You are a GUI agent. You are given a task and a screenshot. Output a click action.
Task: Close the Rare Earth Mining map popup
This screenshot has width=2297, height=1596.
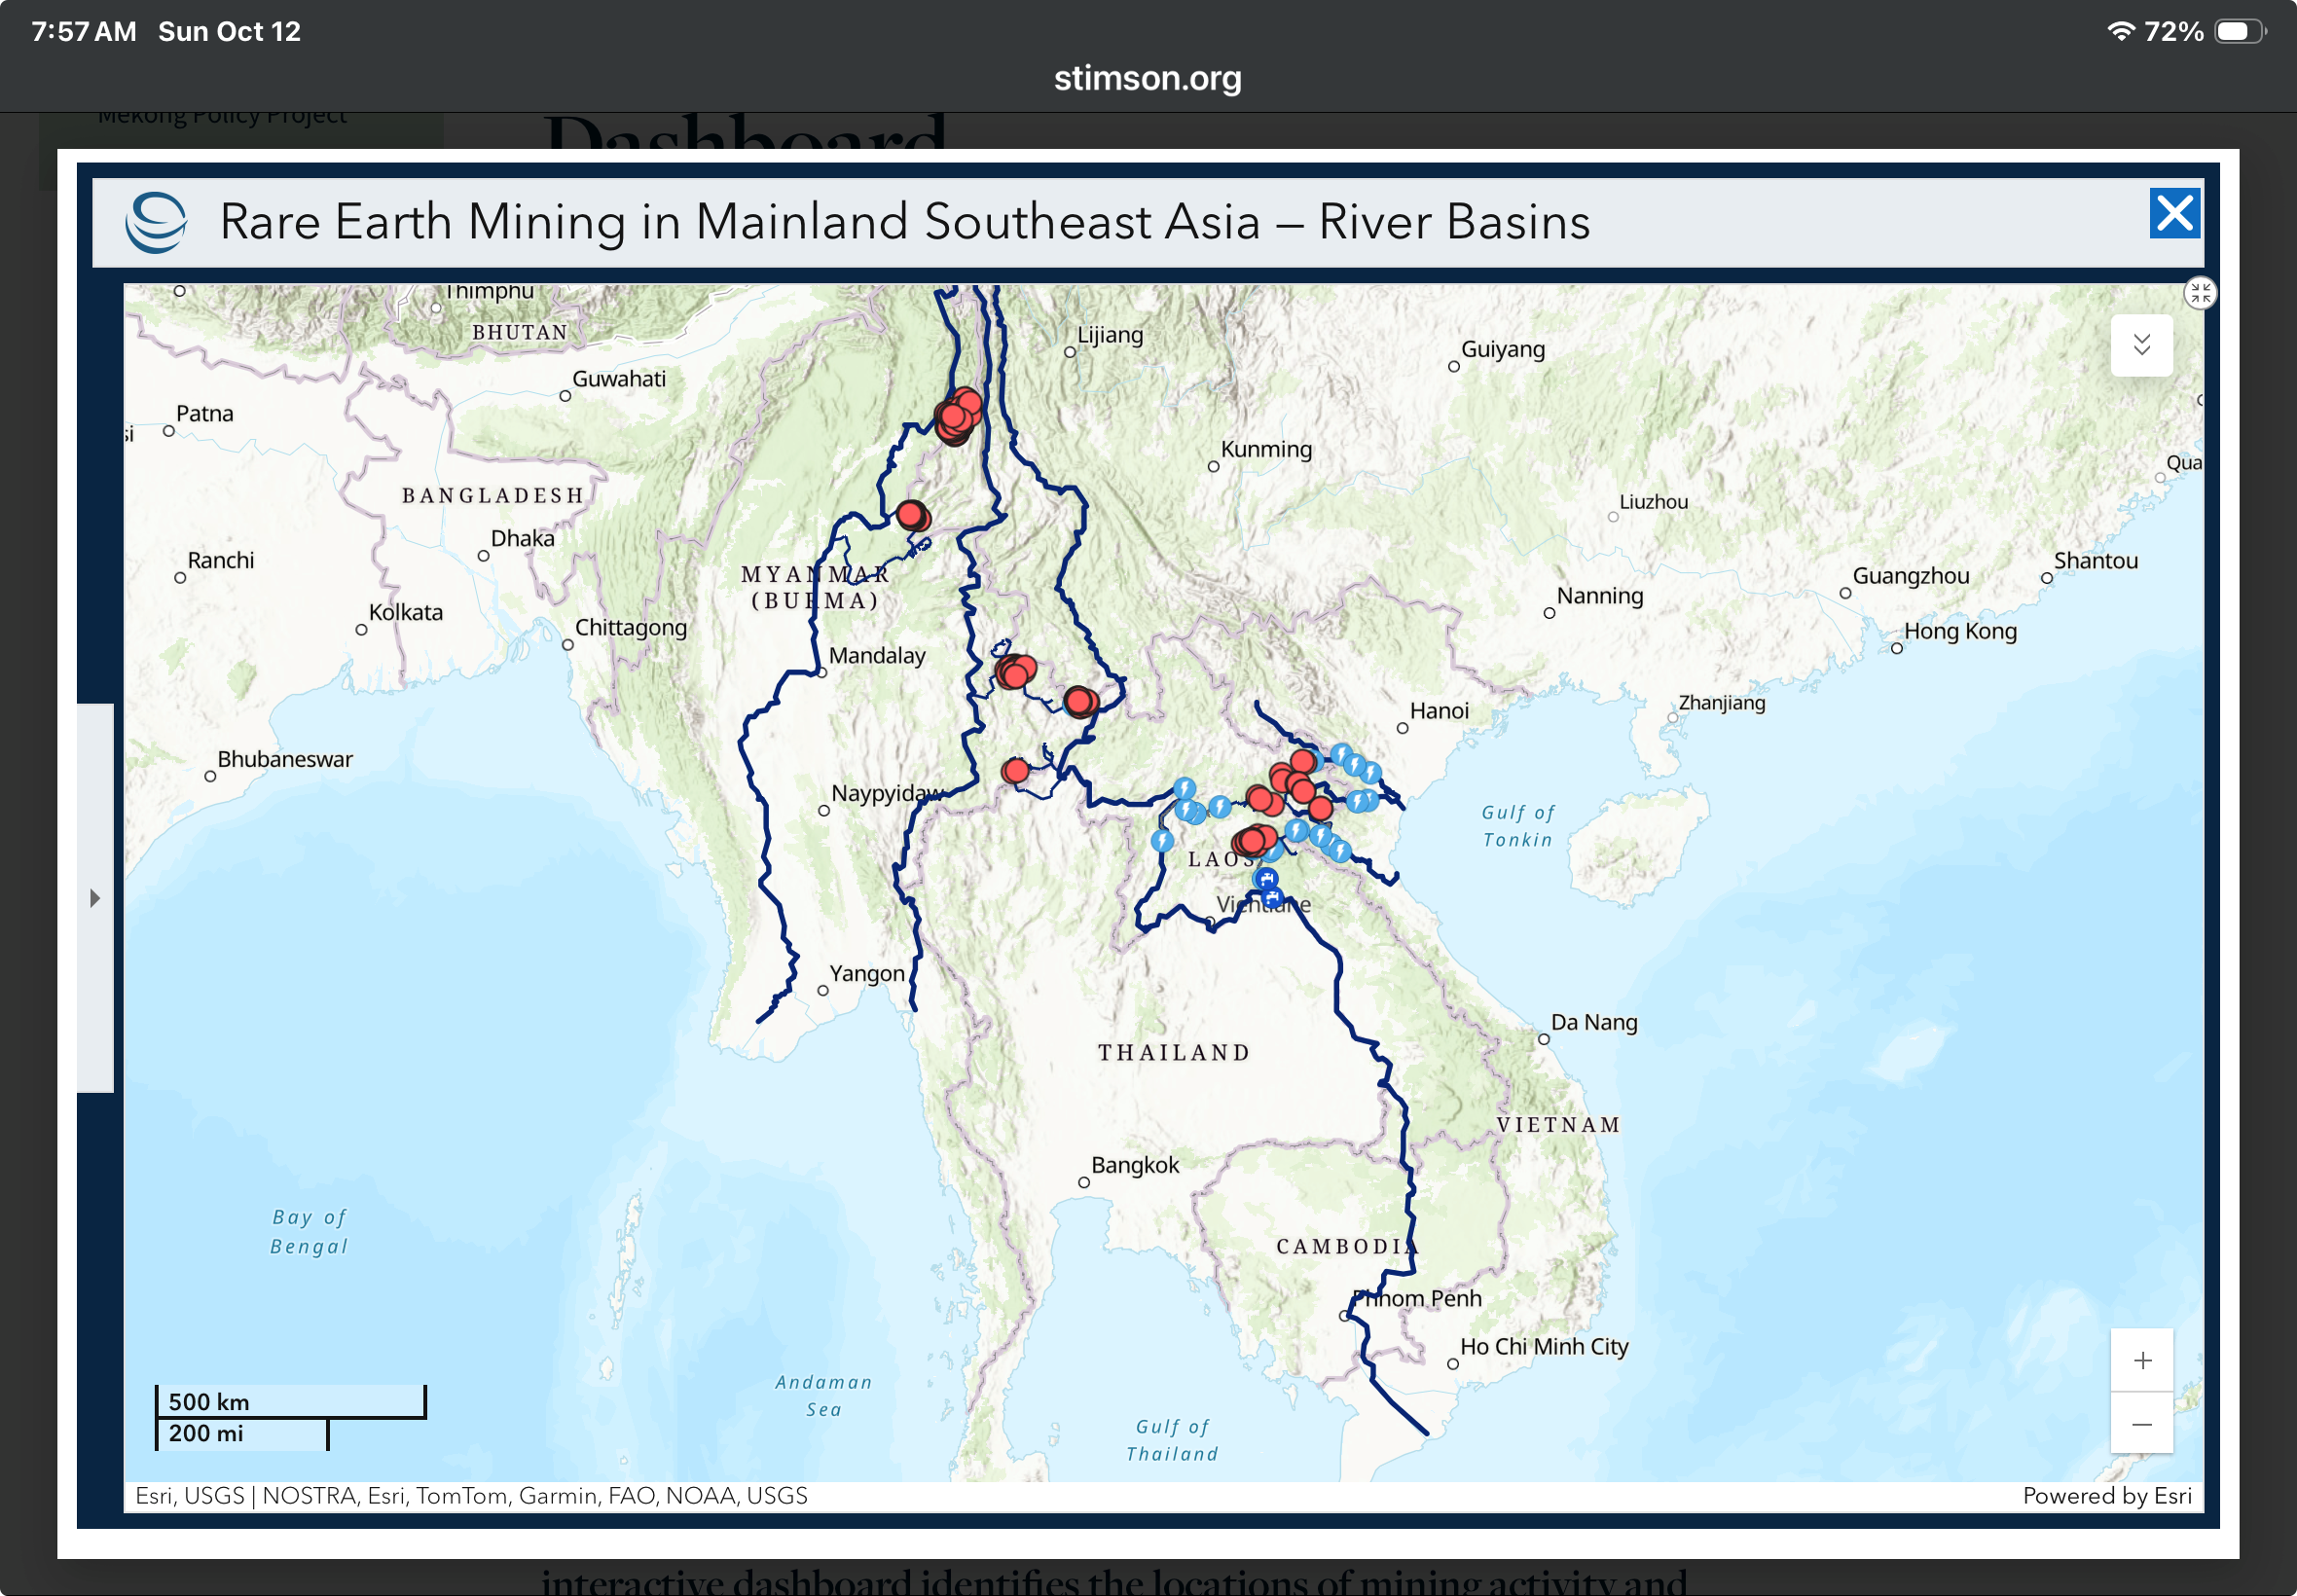[x=2174, y=214]
